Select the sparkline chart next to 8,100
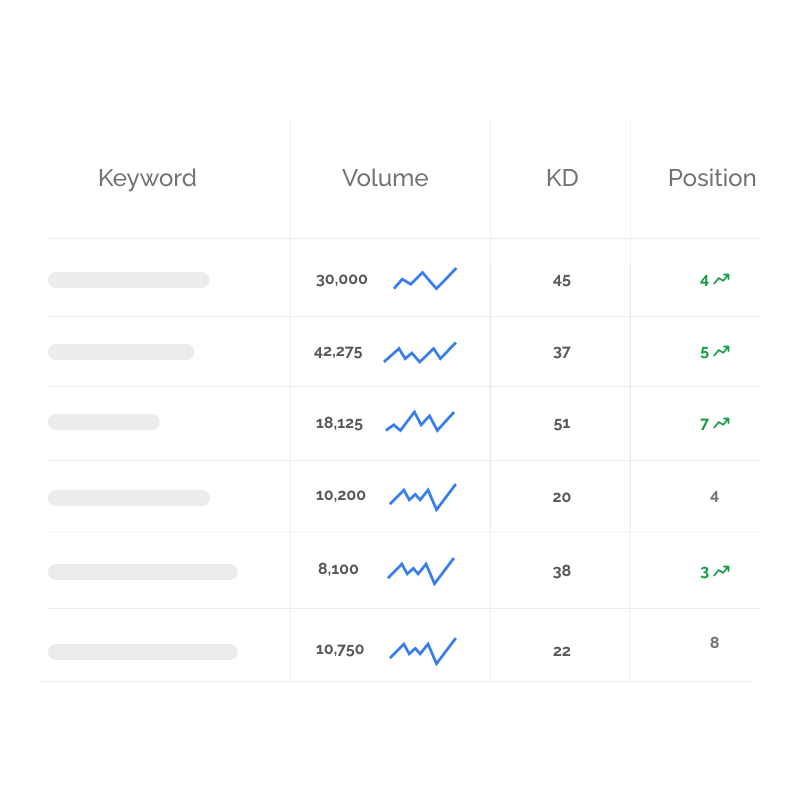 point(421,570)
